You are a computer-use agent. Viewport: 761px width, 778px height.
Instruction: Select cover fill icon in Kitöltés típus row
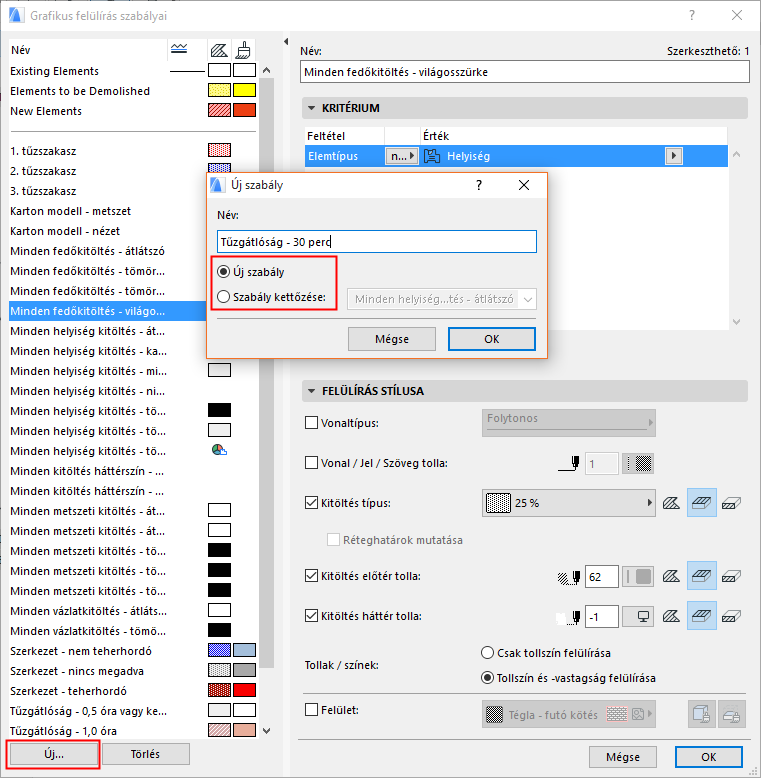point(701,503)
